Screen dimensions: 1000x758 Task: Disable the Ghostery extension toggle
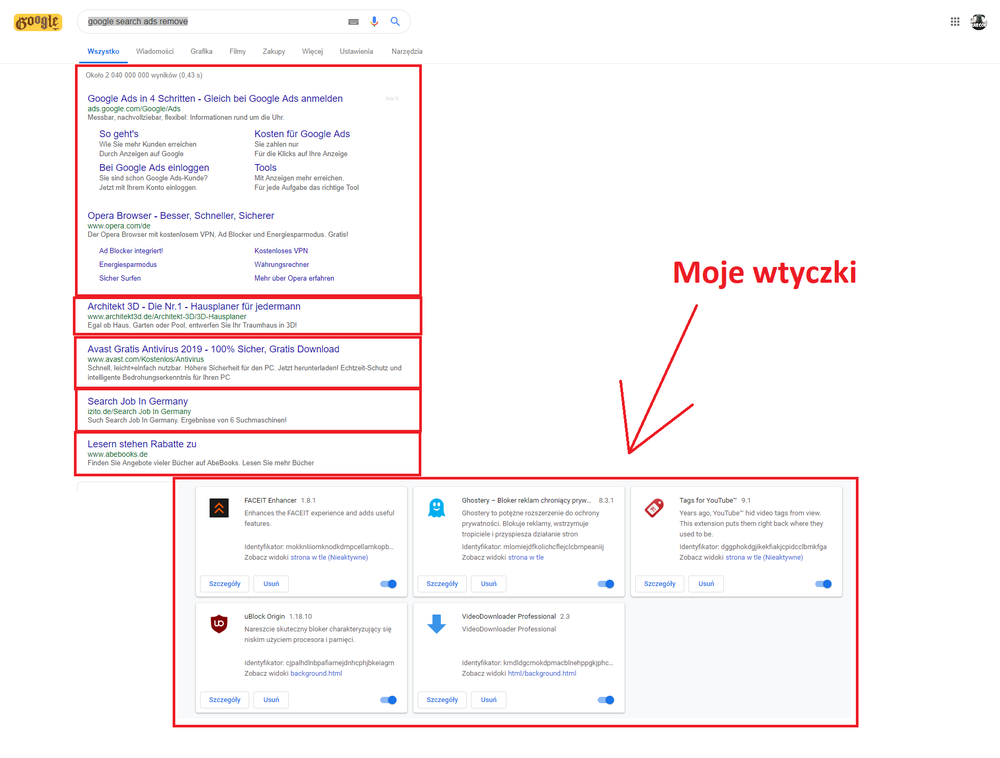pos(606,584)
